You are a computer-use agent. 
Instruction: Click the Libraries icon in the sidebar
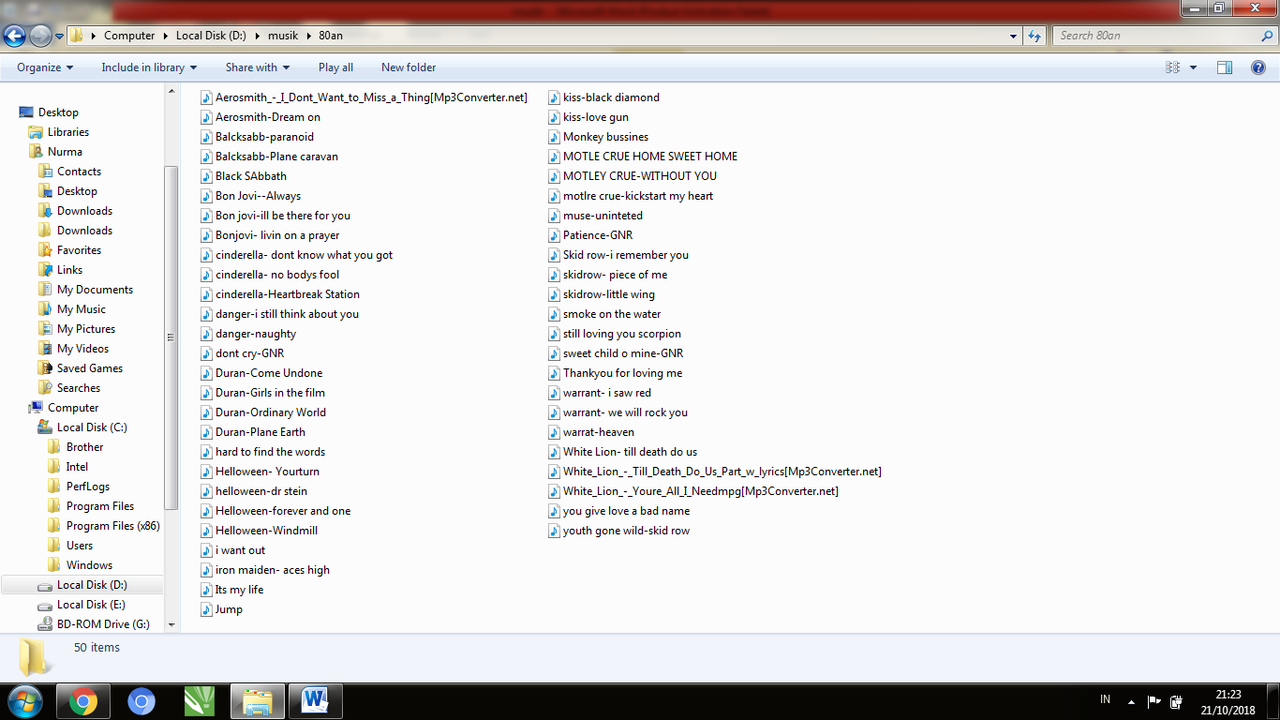point(36,132)
